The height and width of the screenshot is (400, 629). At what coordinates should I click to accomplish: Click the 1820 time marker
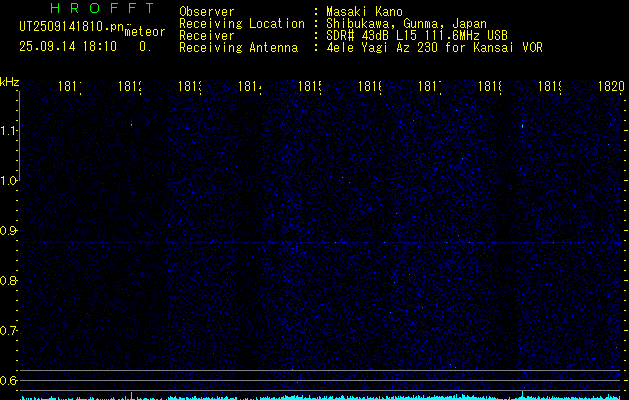(611, 86)
